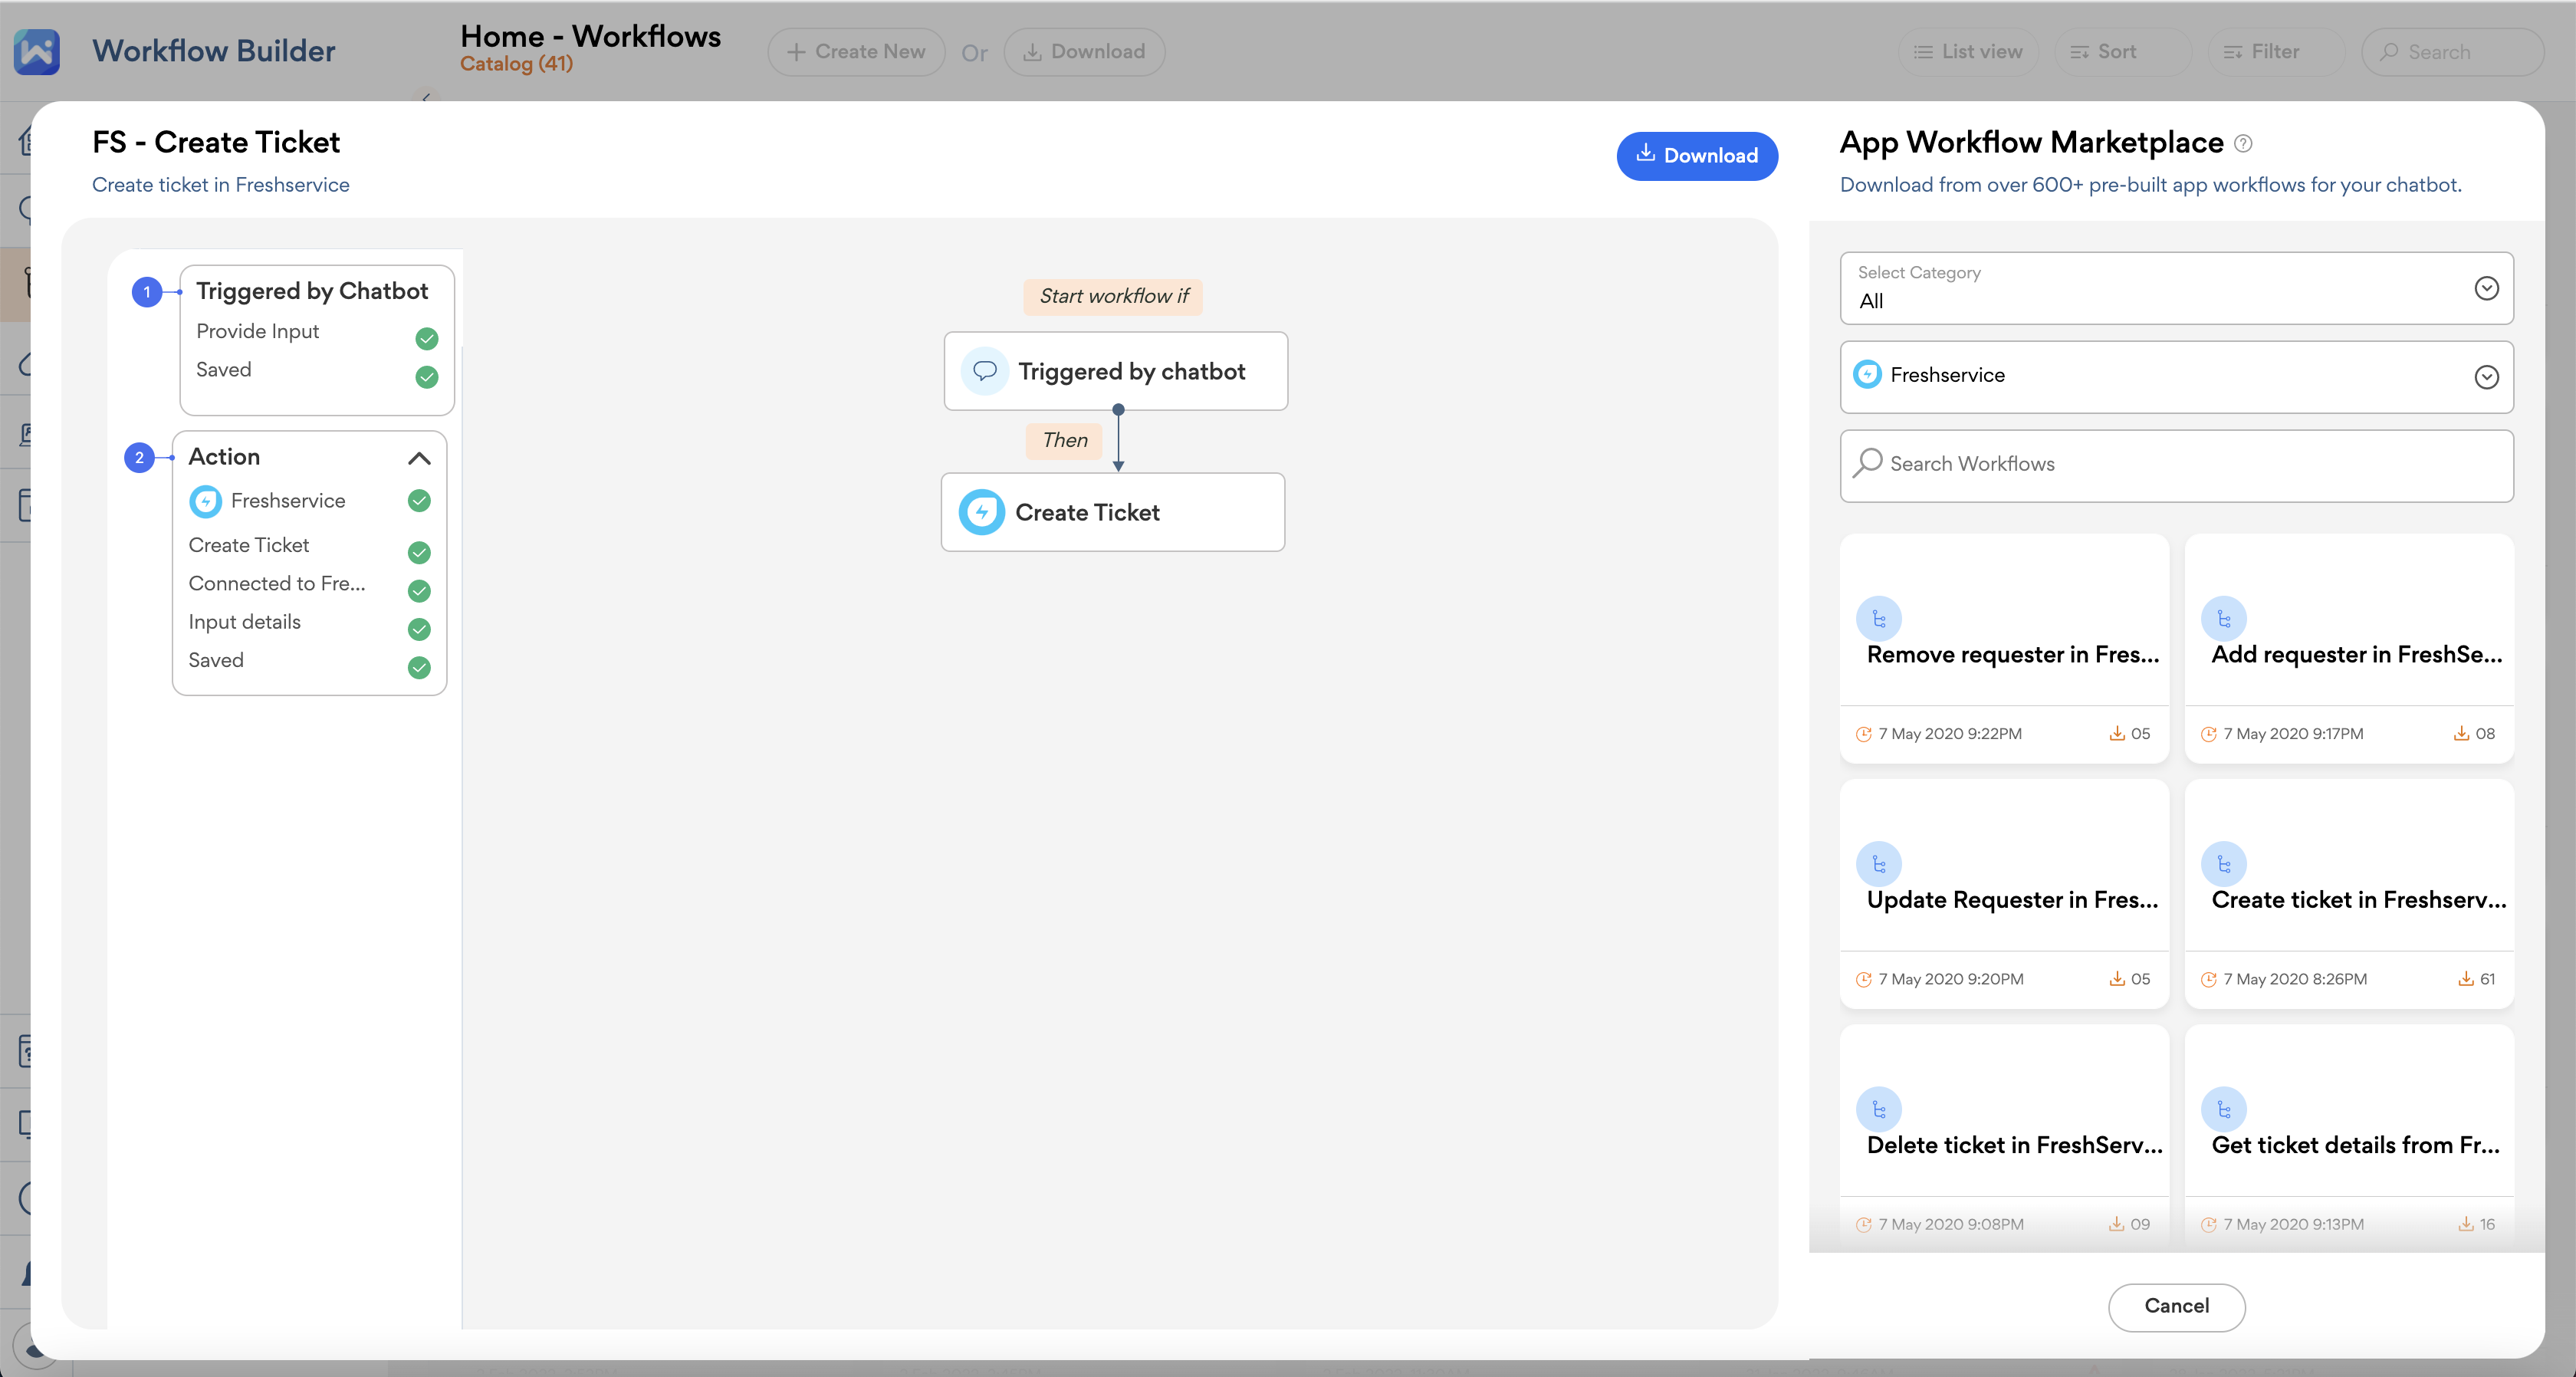Open the Freshservice app dropdown

[2176, 376]
